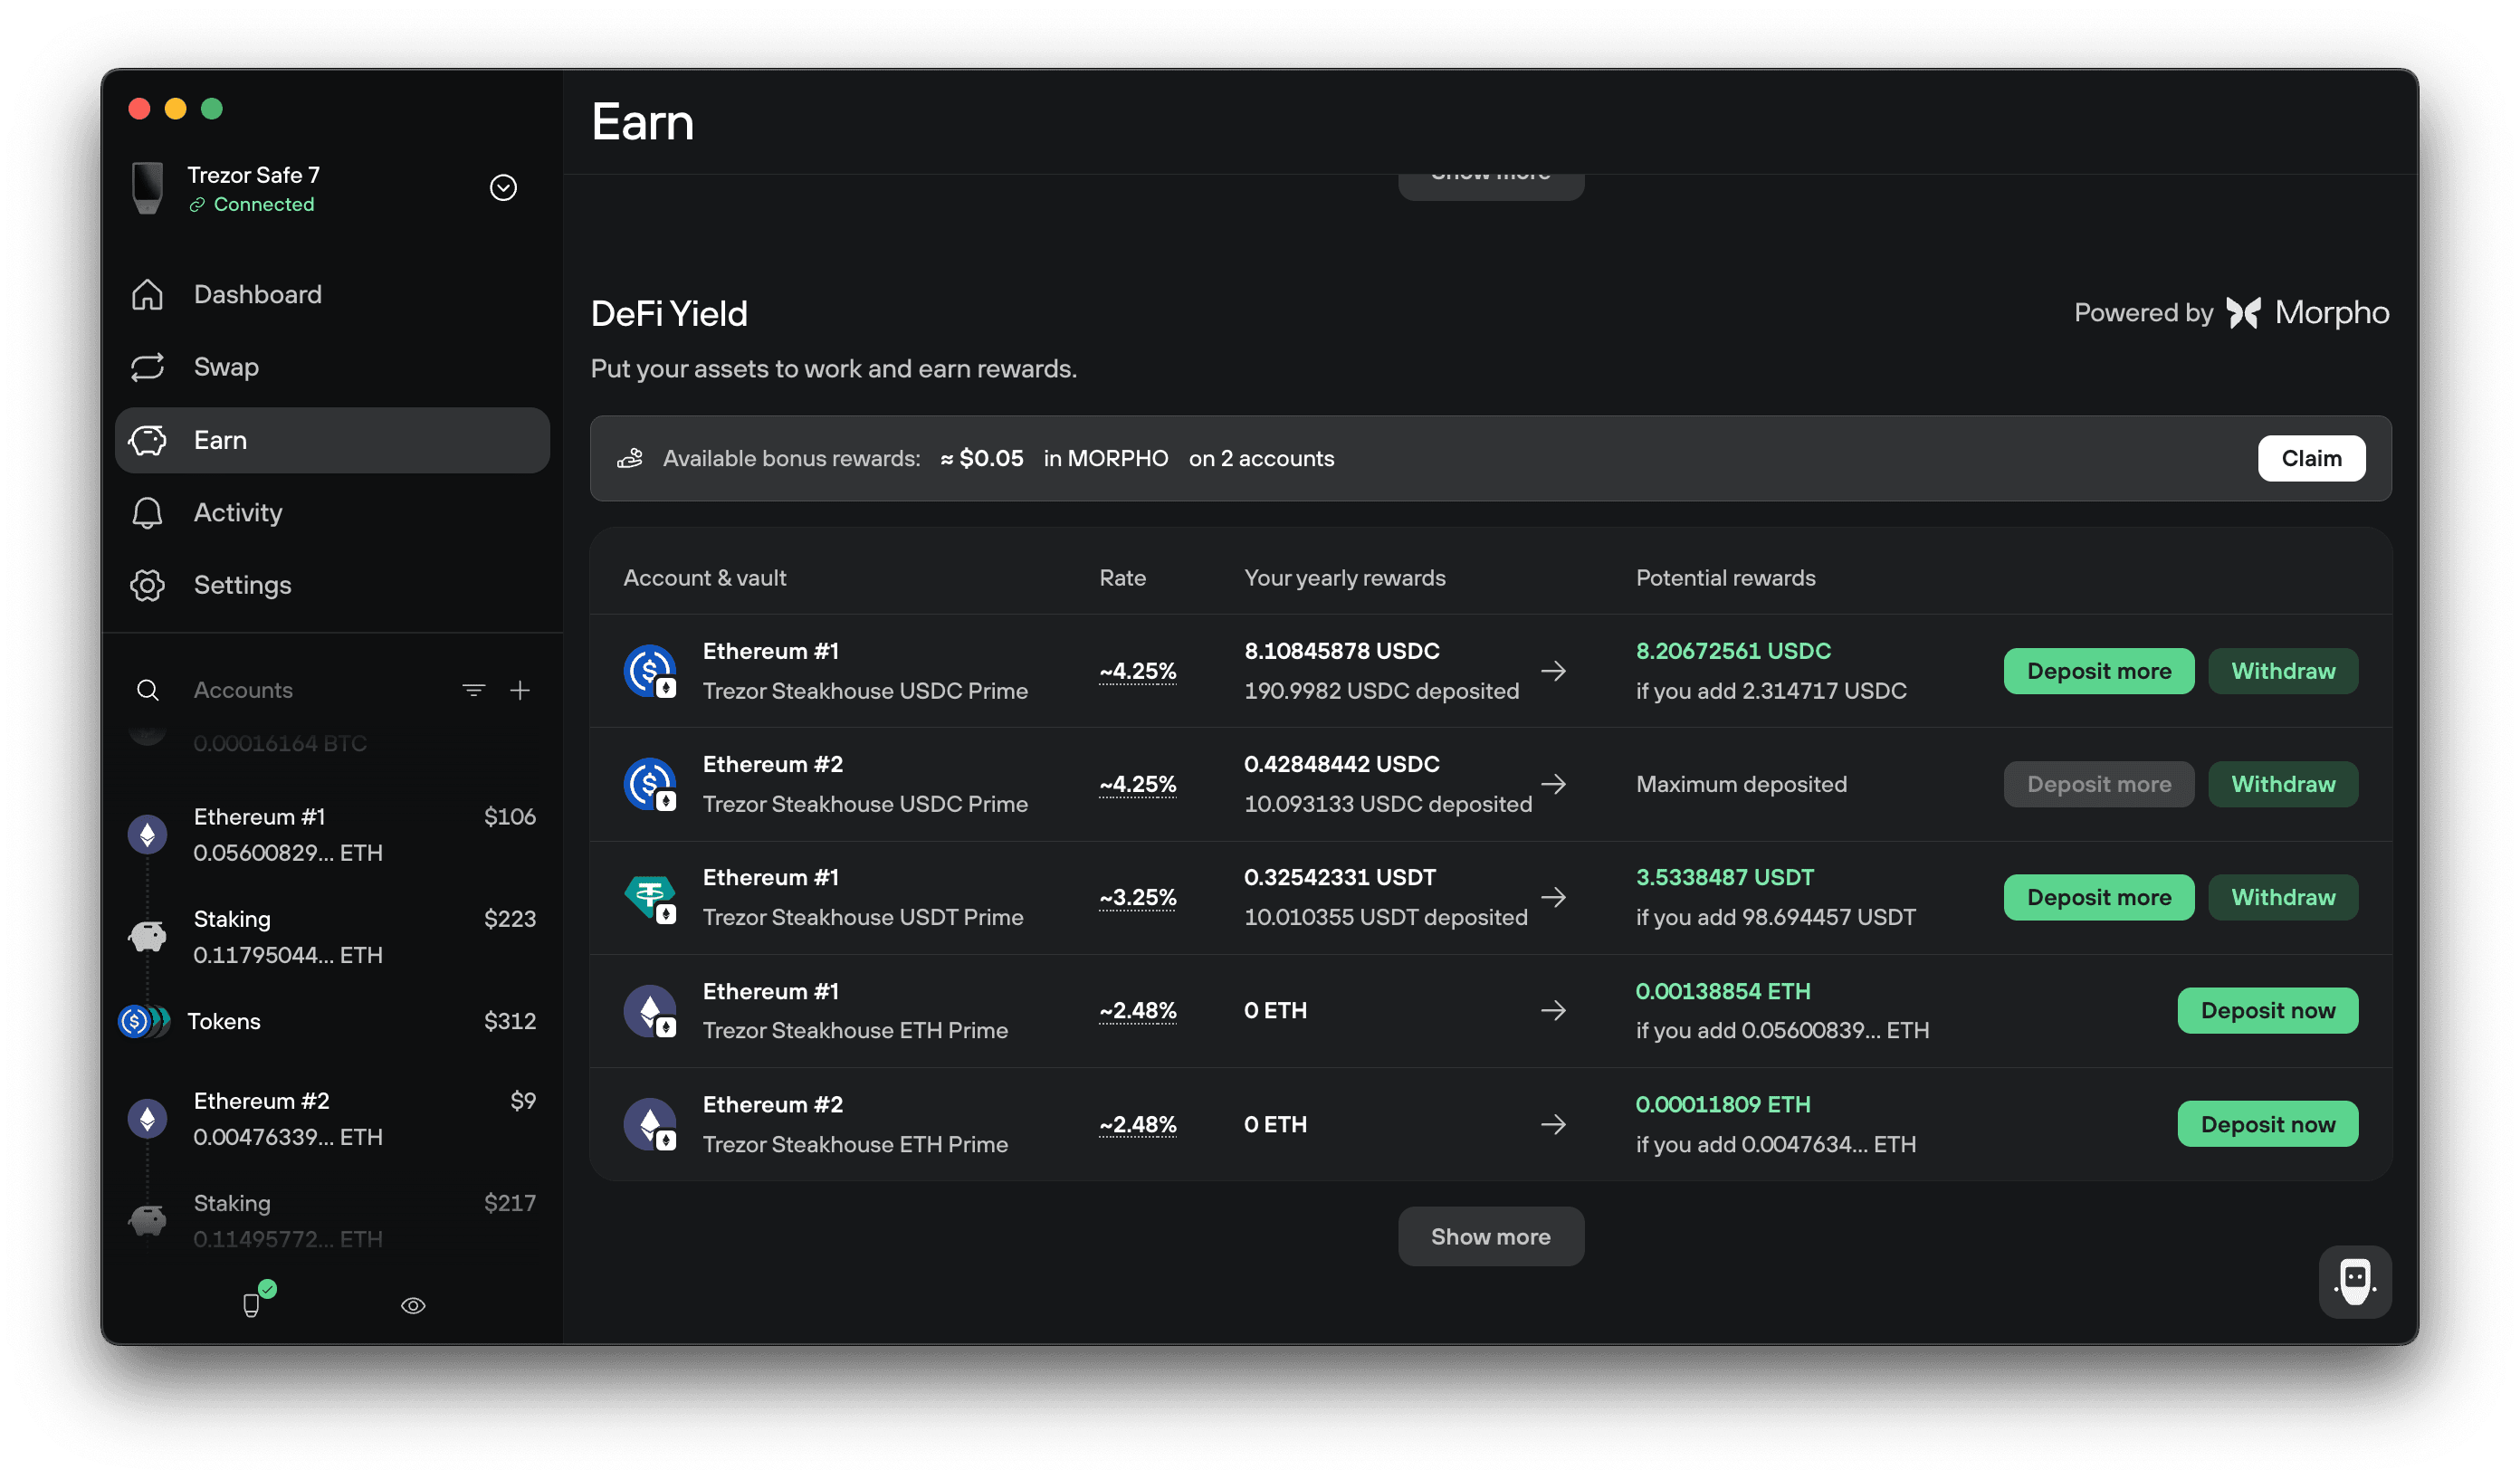This screenshot has width=2520, height=1479.
Task: Withdraw from the USDT Prime vault
Action: pyautogui.click(x=2283, y=897)
